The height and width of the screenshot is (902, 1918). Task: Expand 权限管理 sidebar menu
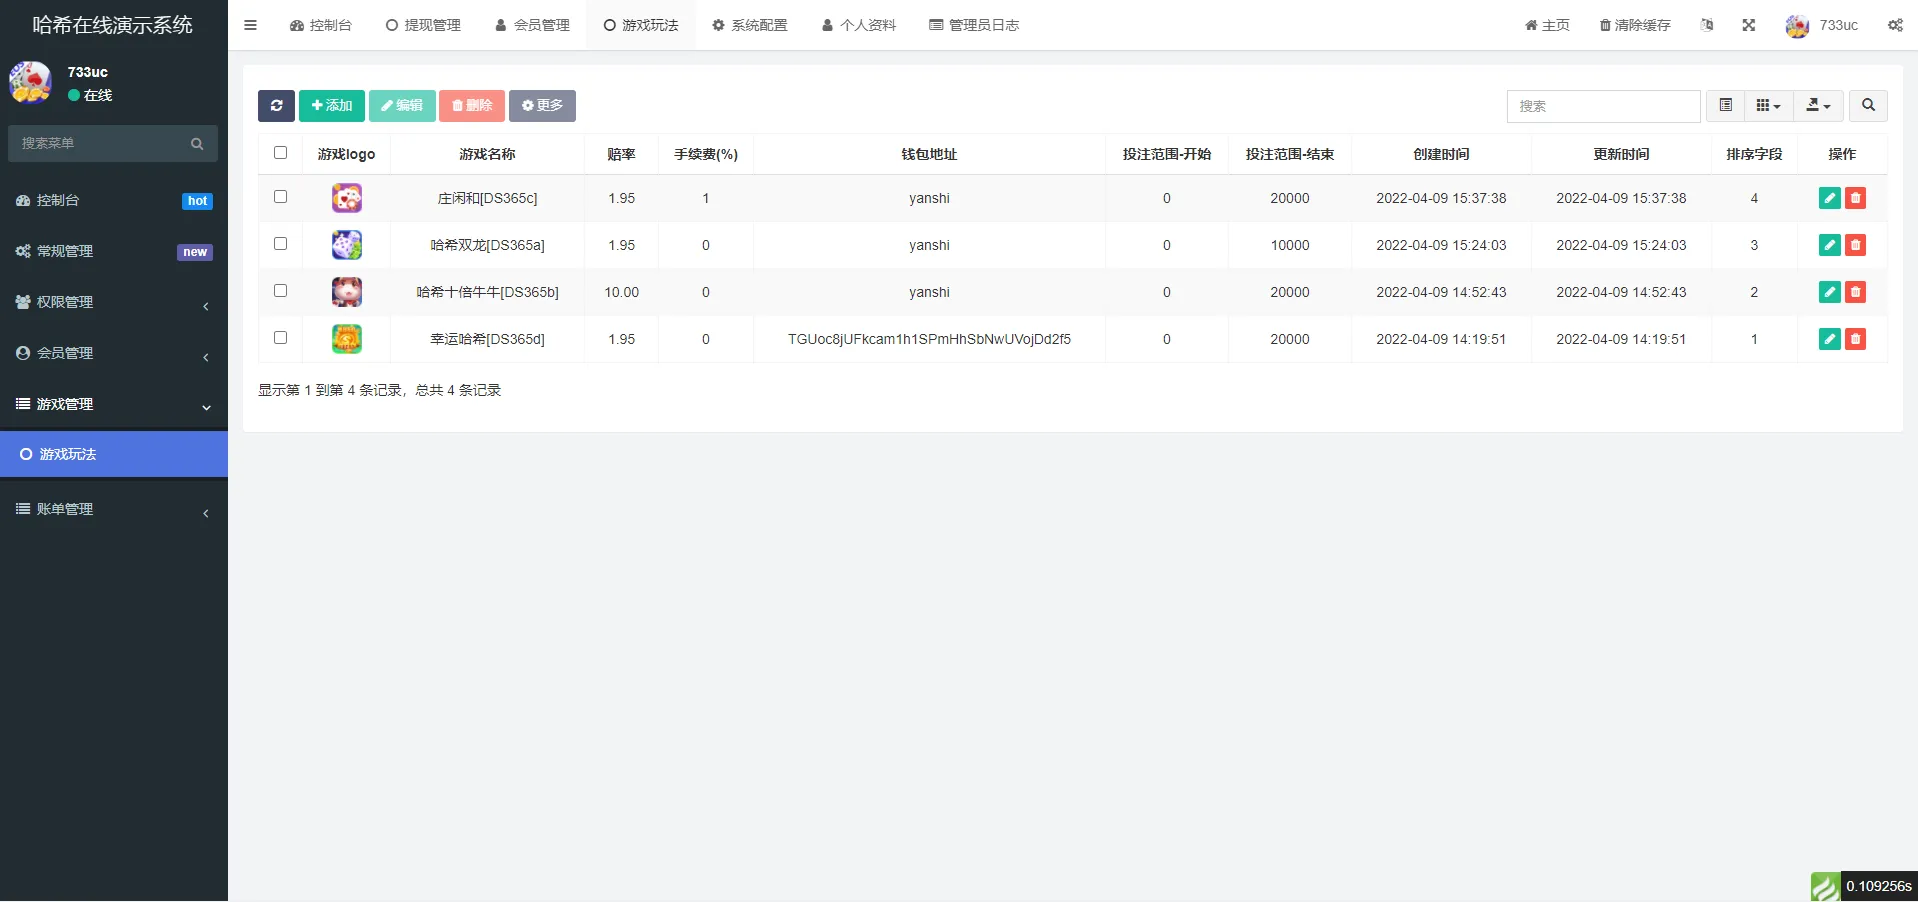point(114,302)
